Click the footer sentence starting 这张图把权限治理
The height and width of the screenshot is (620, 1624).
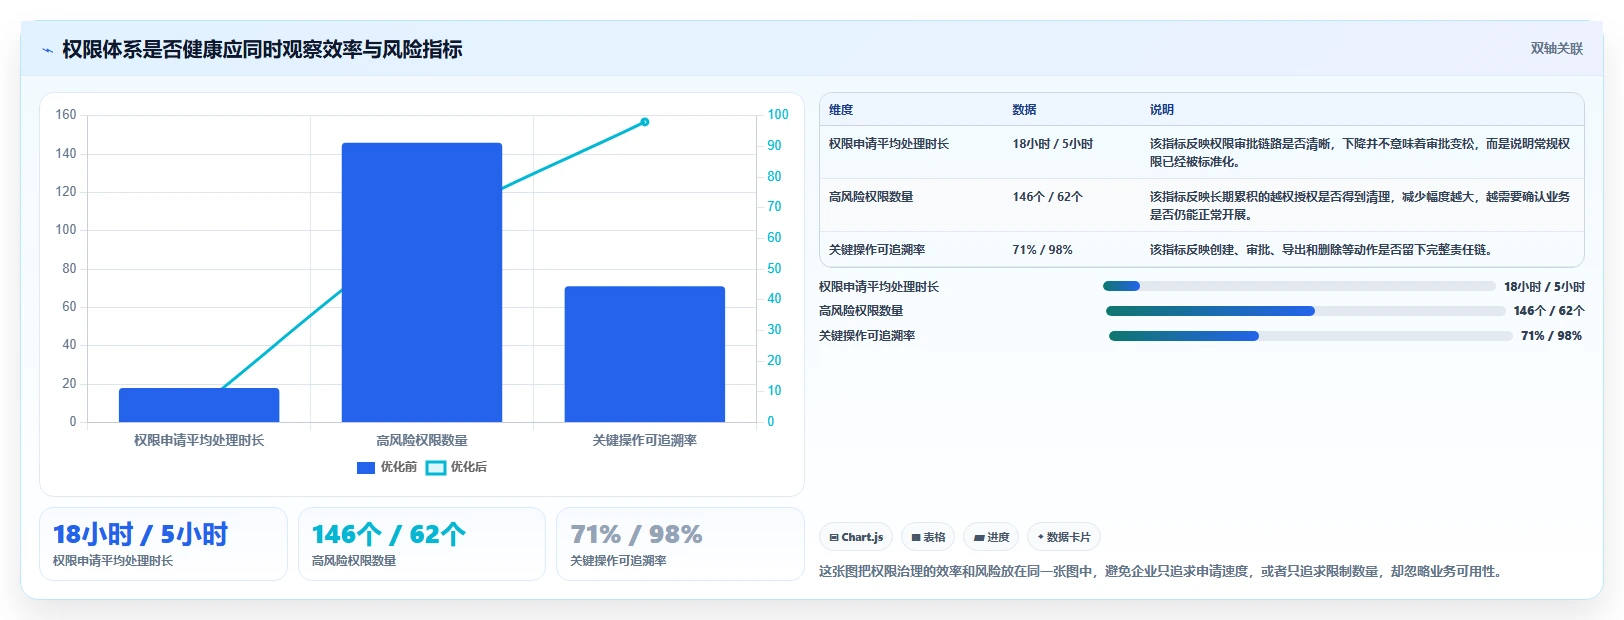[1162, 572]
